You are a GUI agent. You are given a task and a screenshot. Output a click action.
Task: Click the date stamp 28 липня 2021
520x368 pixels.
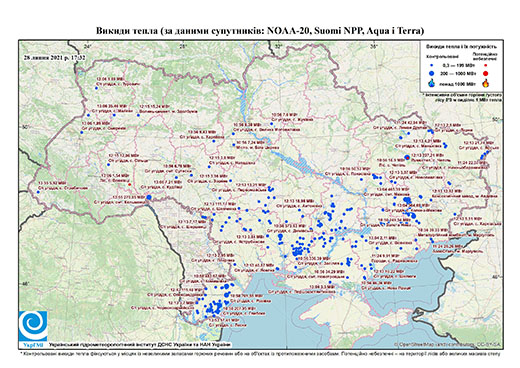[x=54, y=57]
